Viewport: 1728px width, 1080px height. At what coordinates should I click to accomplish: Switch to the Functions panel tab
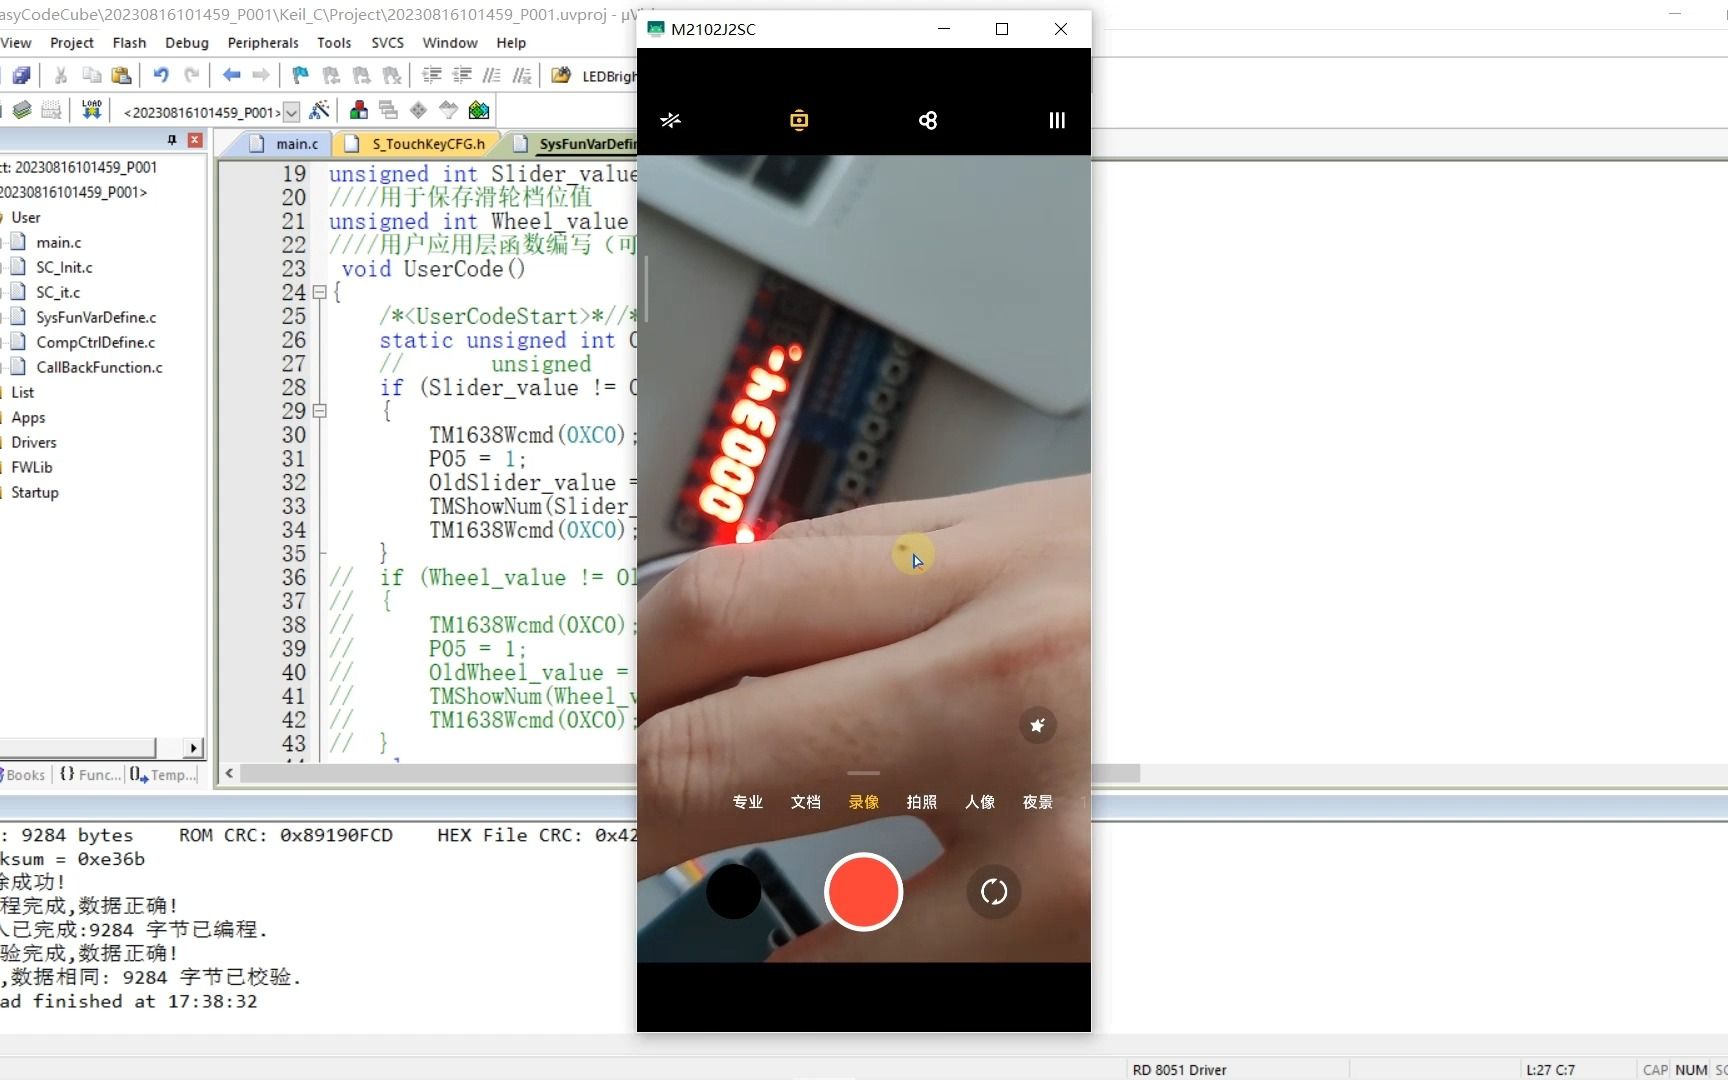91,775
